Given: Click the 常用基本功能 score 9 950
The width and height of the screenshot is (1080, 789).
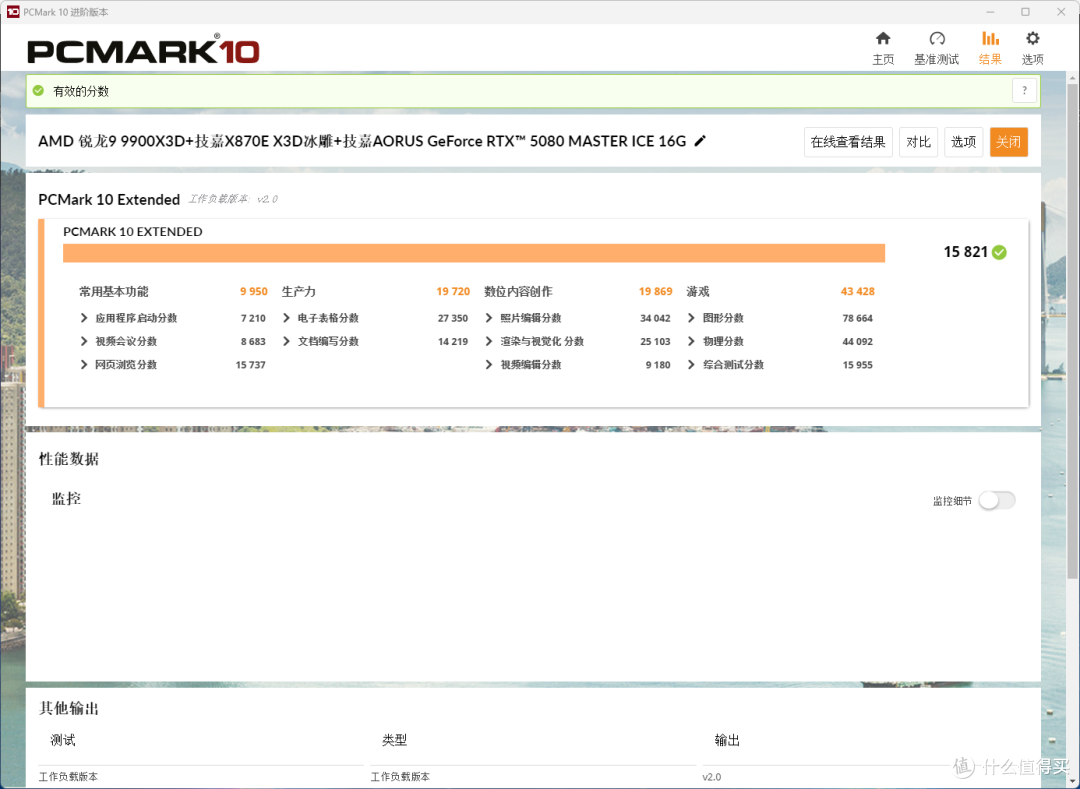Looking at the screenshot, I should (253, 292).
